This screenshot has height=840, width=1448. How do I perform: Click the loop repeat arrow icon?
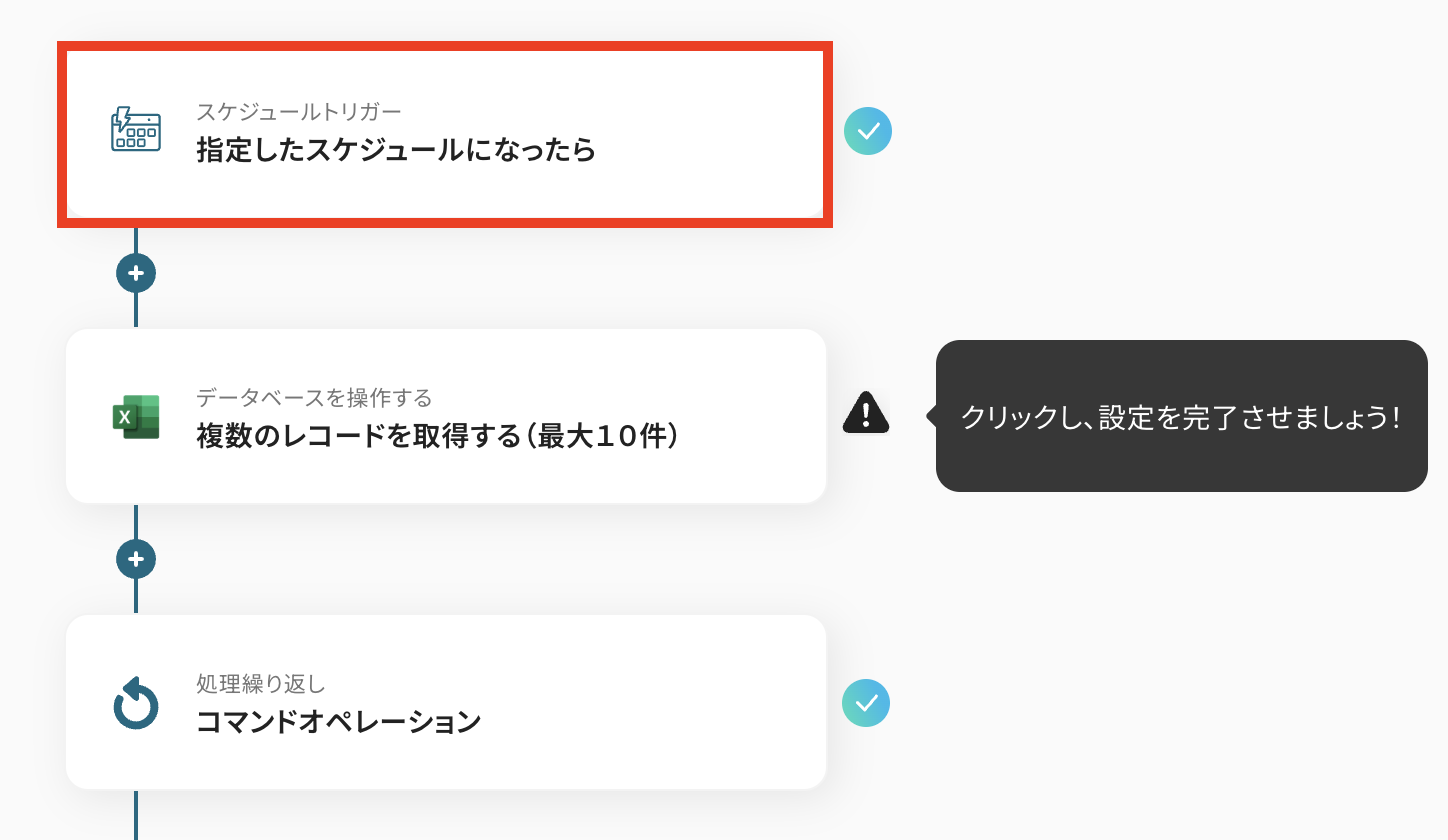point(136,703)
